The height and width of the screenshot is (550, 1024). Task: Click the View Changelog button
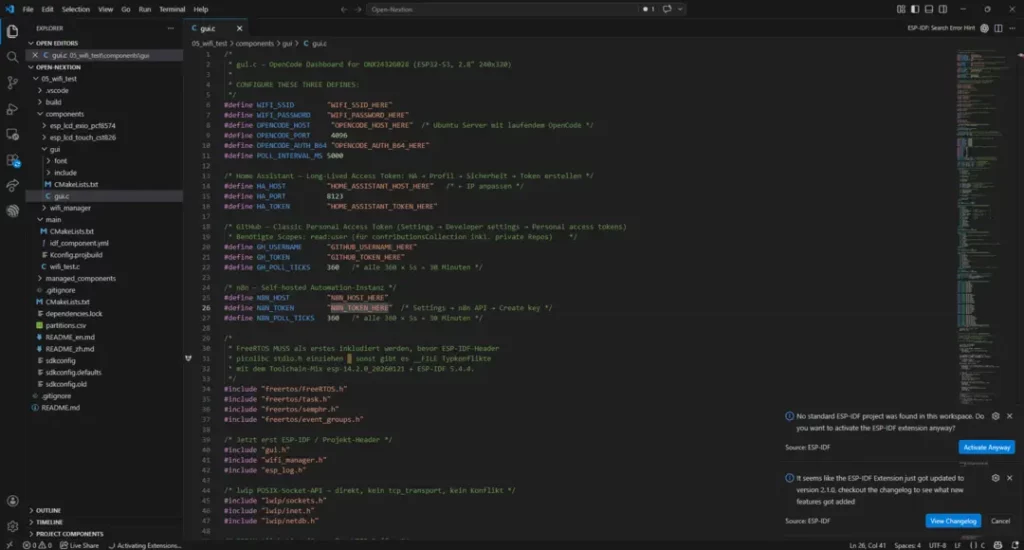953,521
